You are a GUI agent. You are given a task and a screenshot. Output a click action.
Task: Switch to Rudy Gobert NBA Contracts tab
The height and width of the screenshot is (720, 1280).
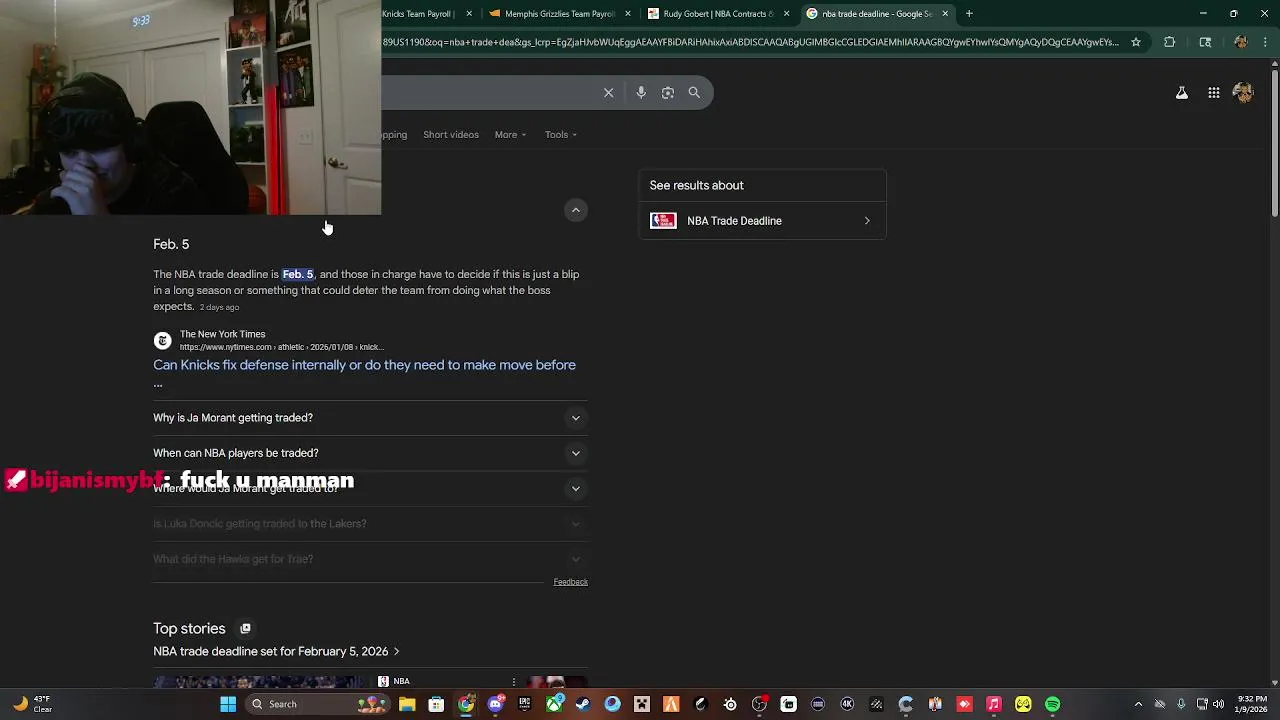(x=714, y=14)
